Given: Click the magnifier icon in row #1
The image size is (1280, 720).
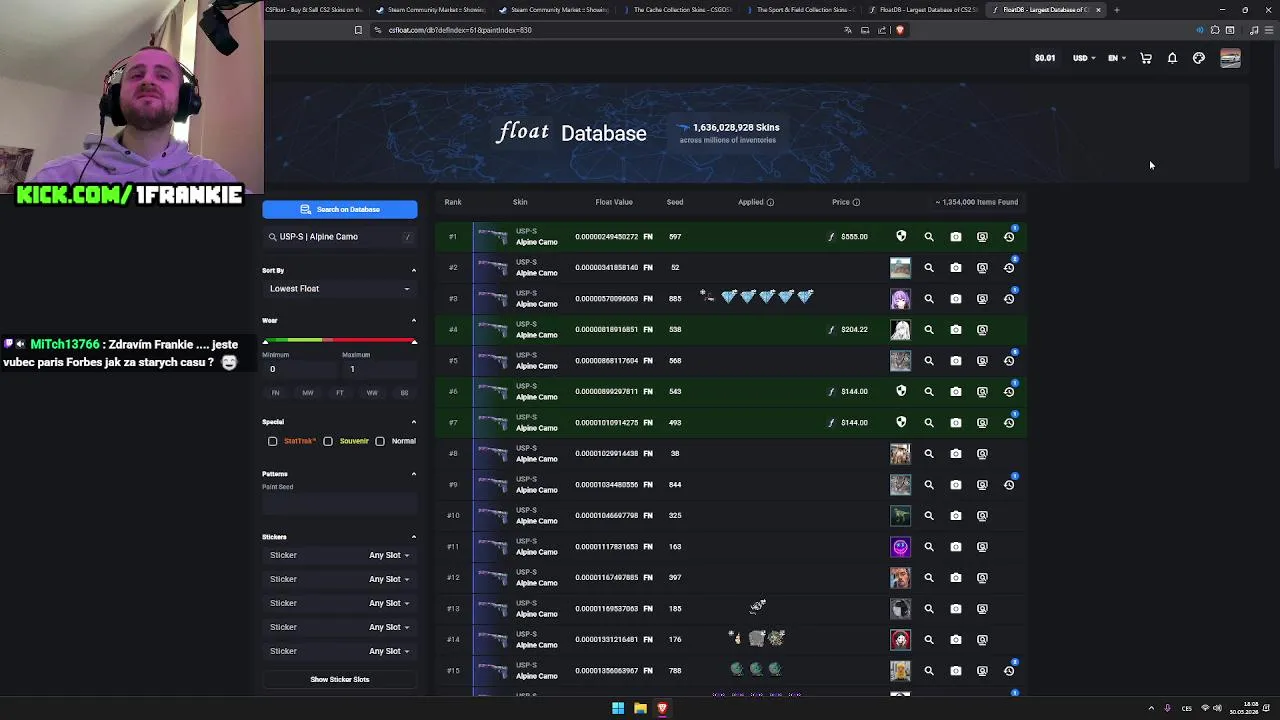Looking at the screenshot, I should tap(929, 237).
